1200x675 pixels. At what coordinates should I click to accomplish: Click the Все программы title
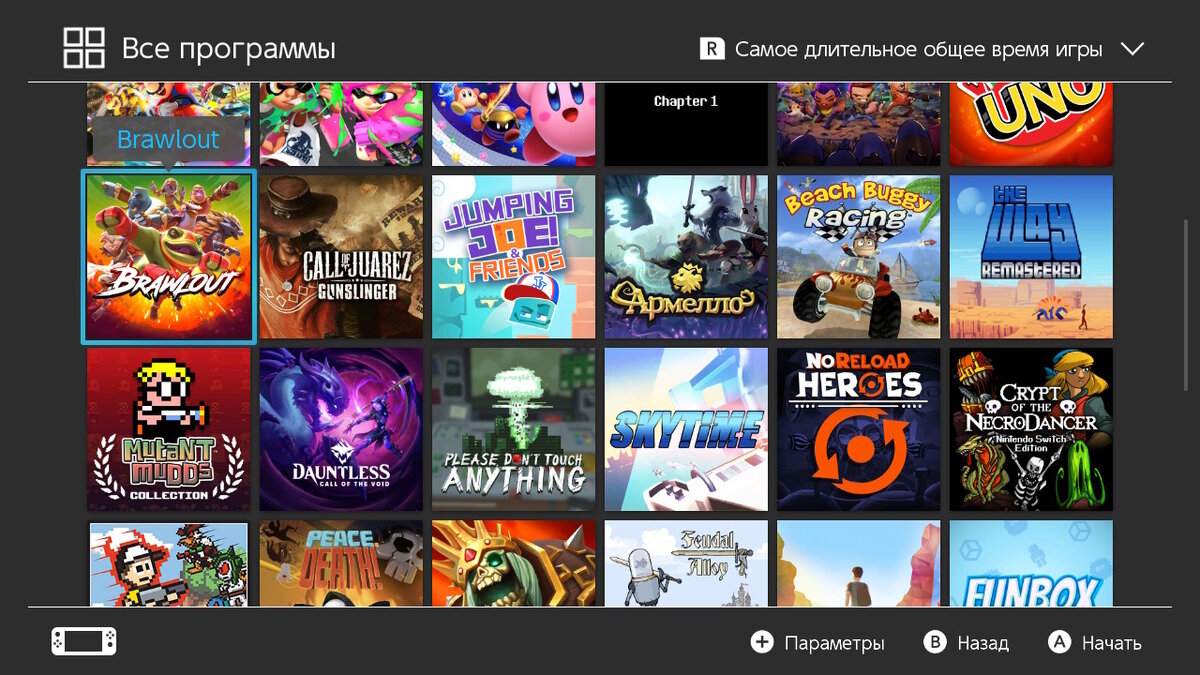click(229, 49)
